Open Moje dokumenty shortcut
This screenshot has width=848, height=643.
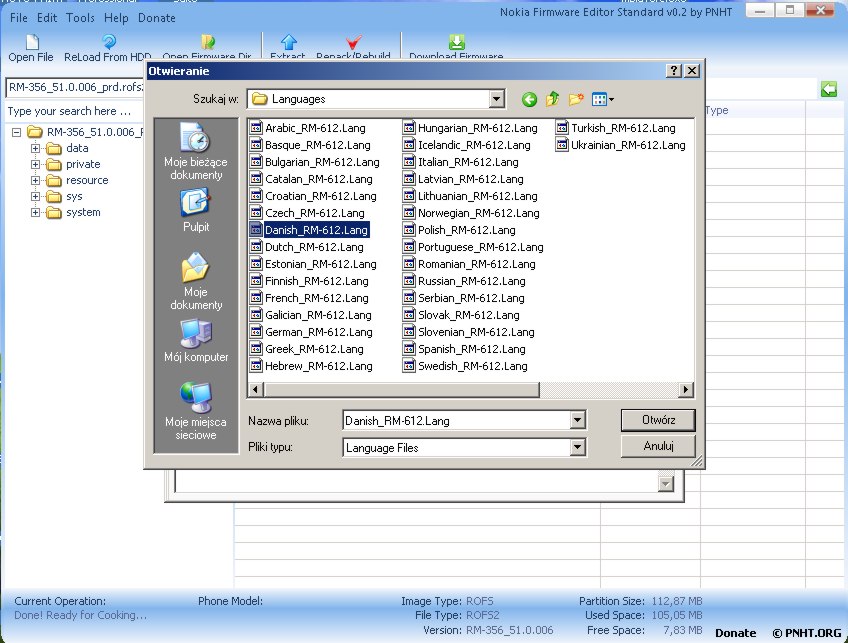point(196,281)
